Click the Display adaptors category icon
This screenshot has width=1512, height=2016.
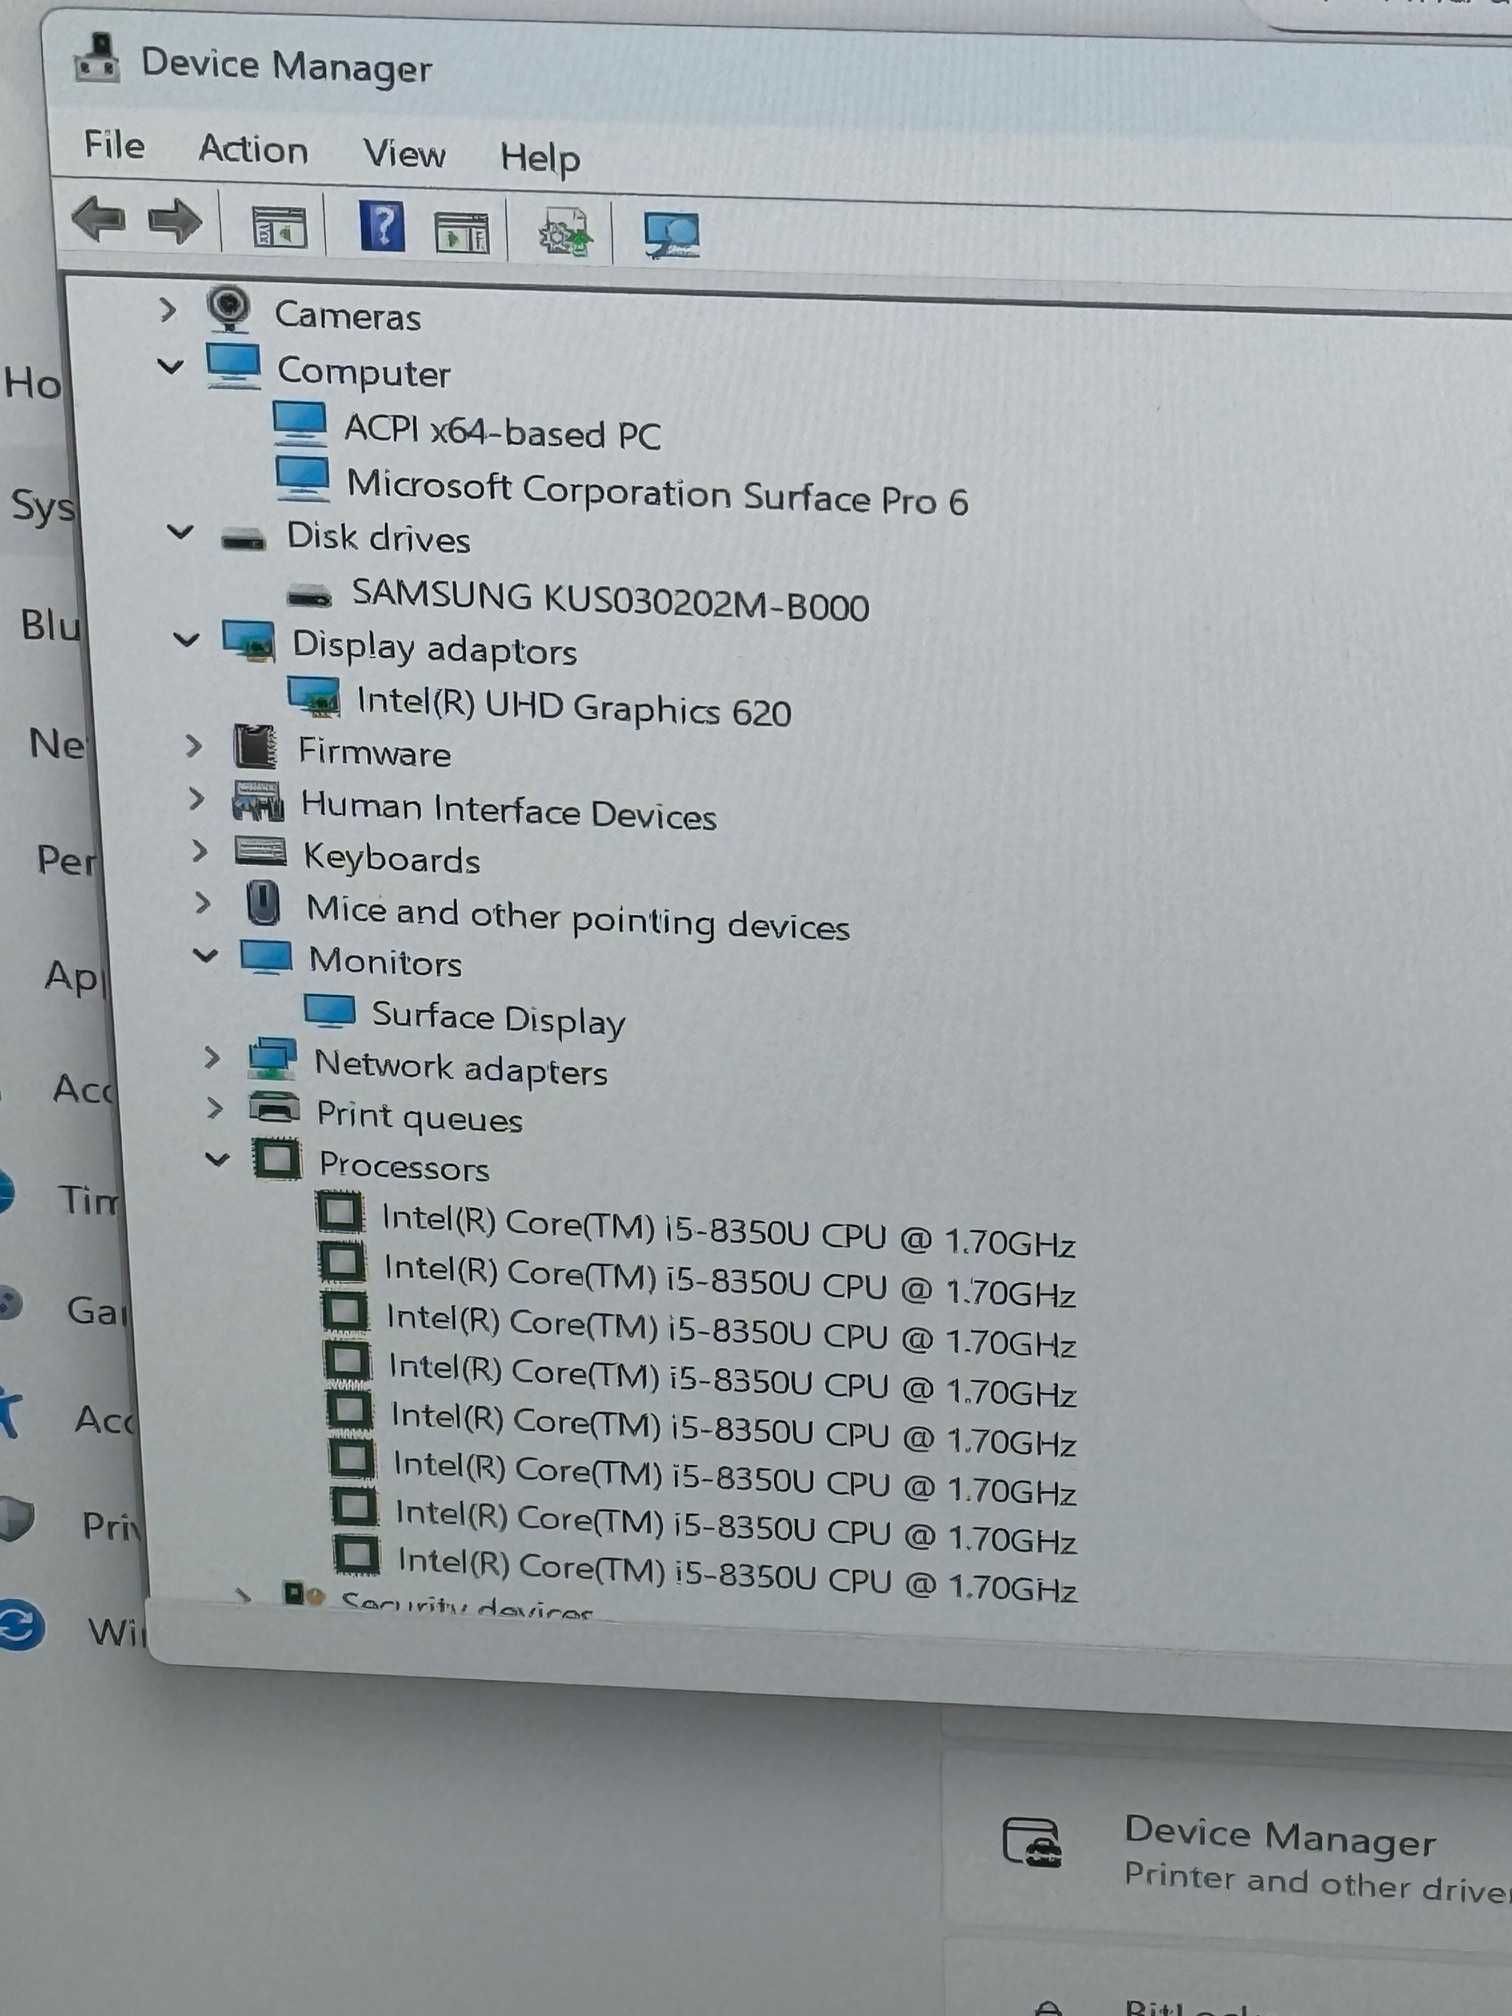[249, 641]
